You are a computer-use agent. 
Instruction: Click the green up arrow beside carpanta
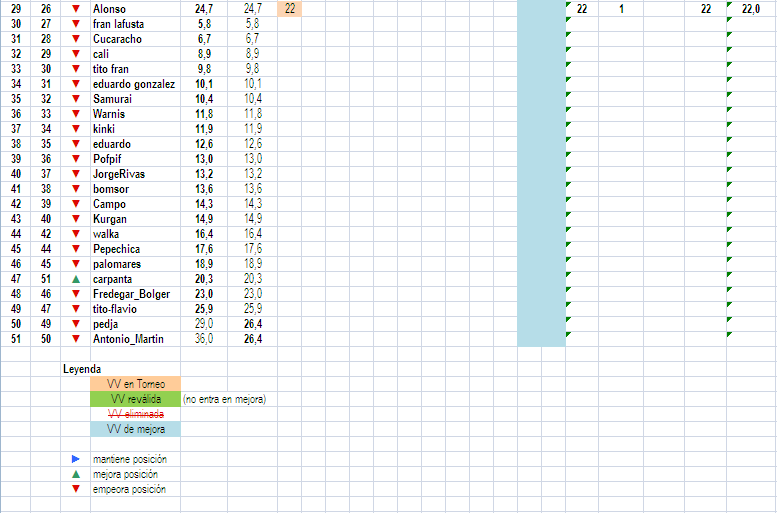(76, 279)
